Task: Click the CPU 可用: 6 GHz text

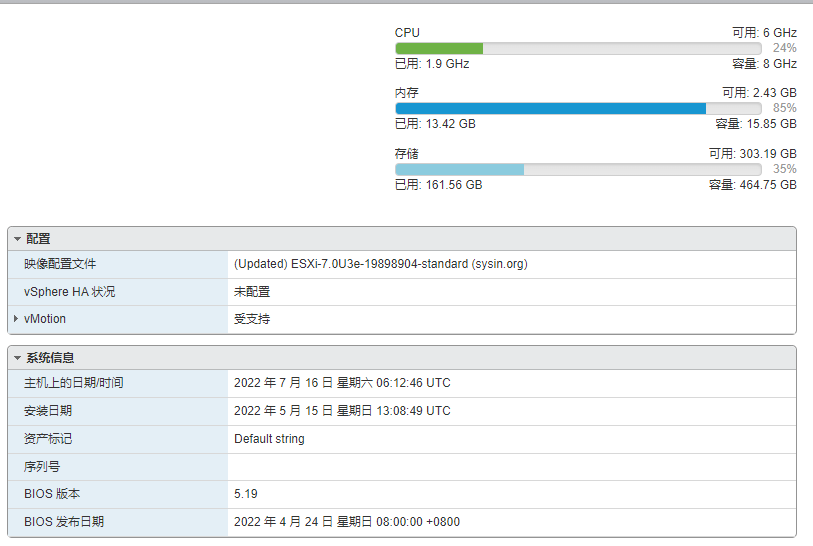Action: click(764, 33)
